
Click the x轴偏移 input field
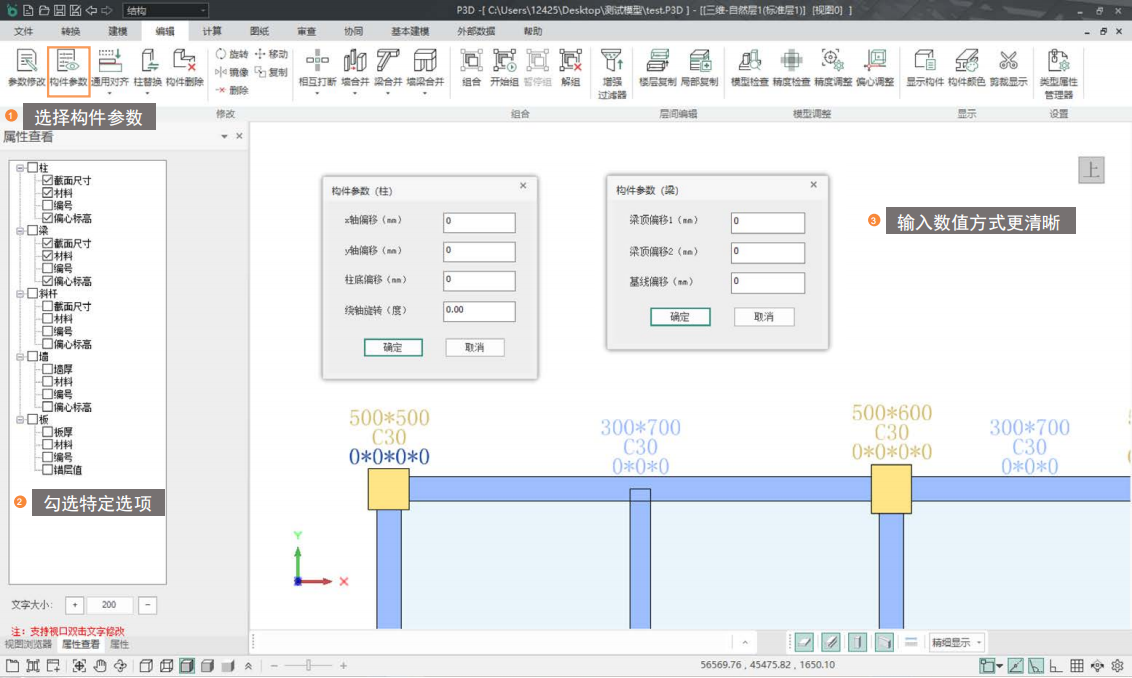pos(479,222)
